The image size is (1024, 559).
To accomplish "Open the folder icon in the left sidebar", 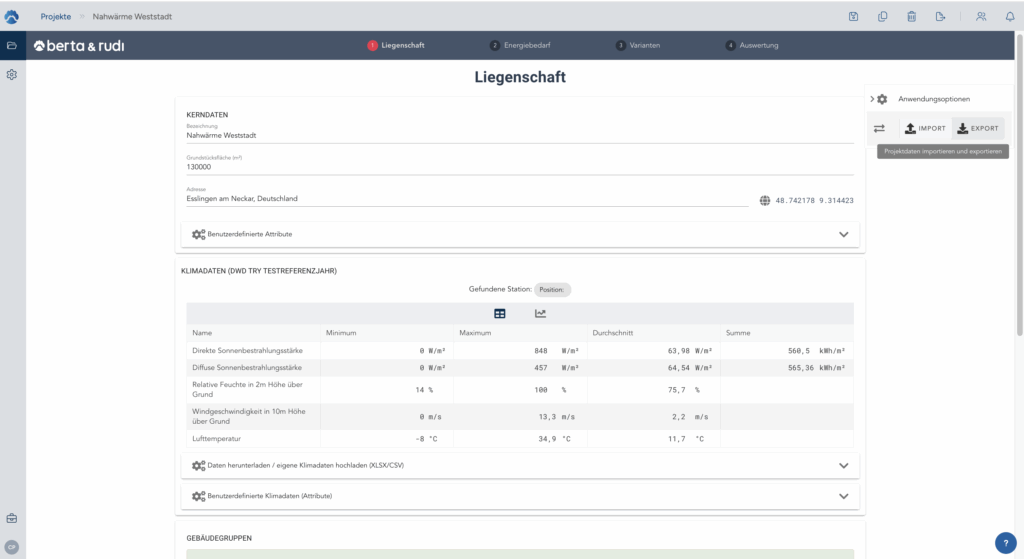I will (x=12, y=45).
